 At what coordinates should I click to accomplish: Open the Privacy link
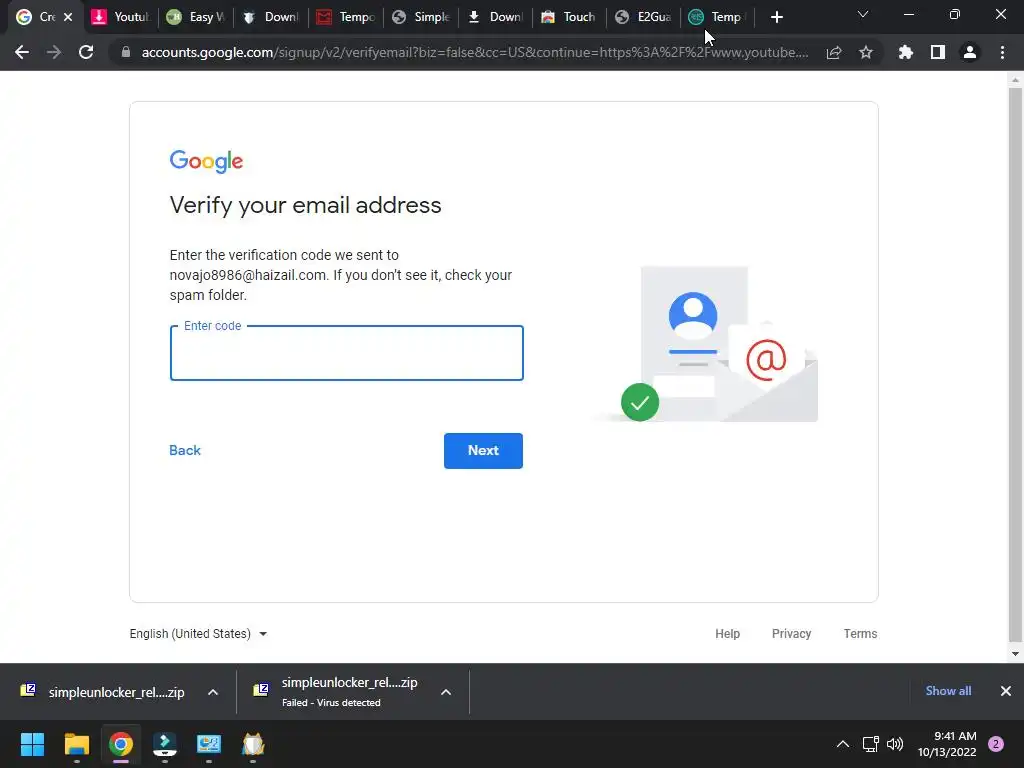[x=792, y=633]
